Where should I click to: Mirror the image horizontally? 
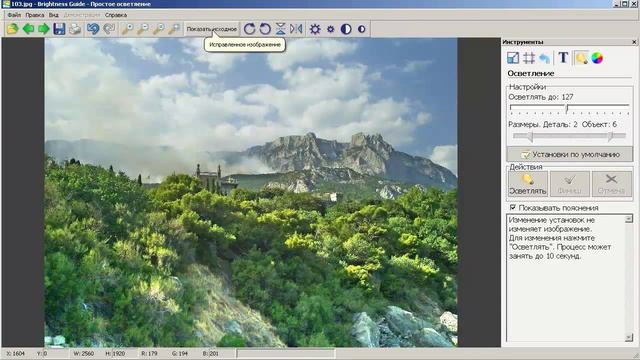296,29
